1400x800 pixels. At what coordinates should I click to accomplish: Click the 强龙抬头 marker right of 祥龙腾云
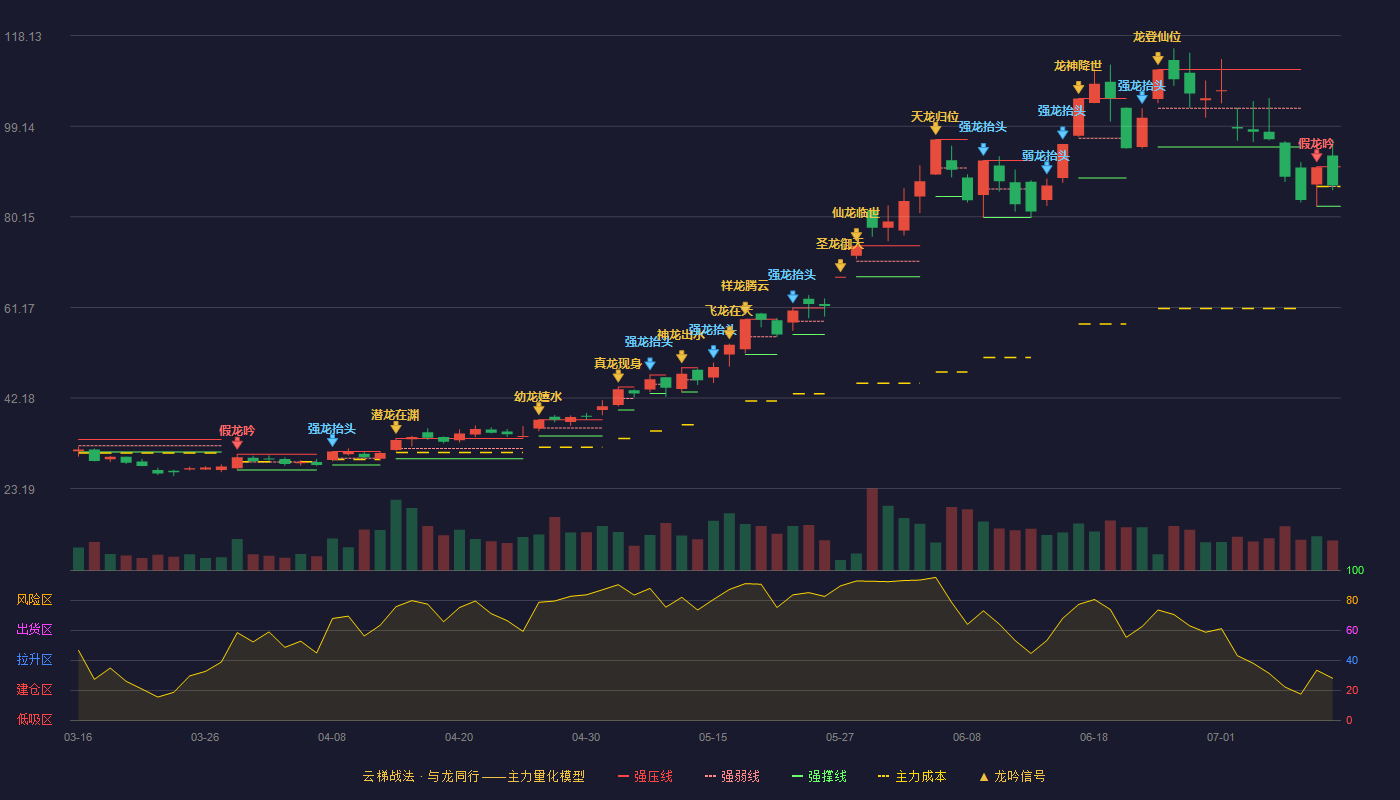pyautogui.click(x=793, y=297)
